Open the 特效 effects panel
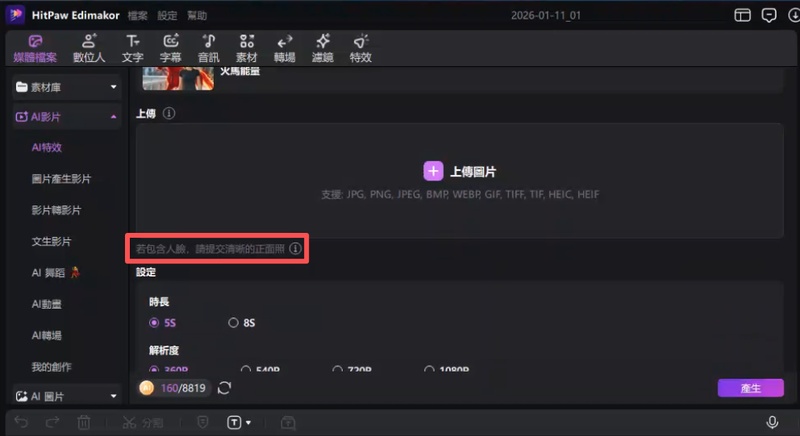The image size is (800, 436). (360, 47)
